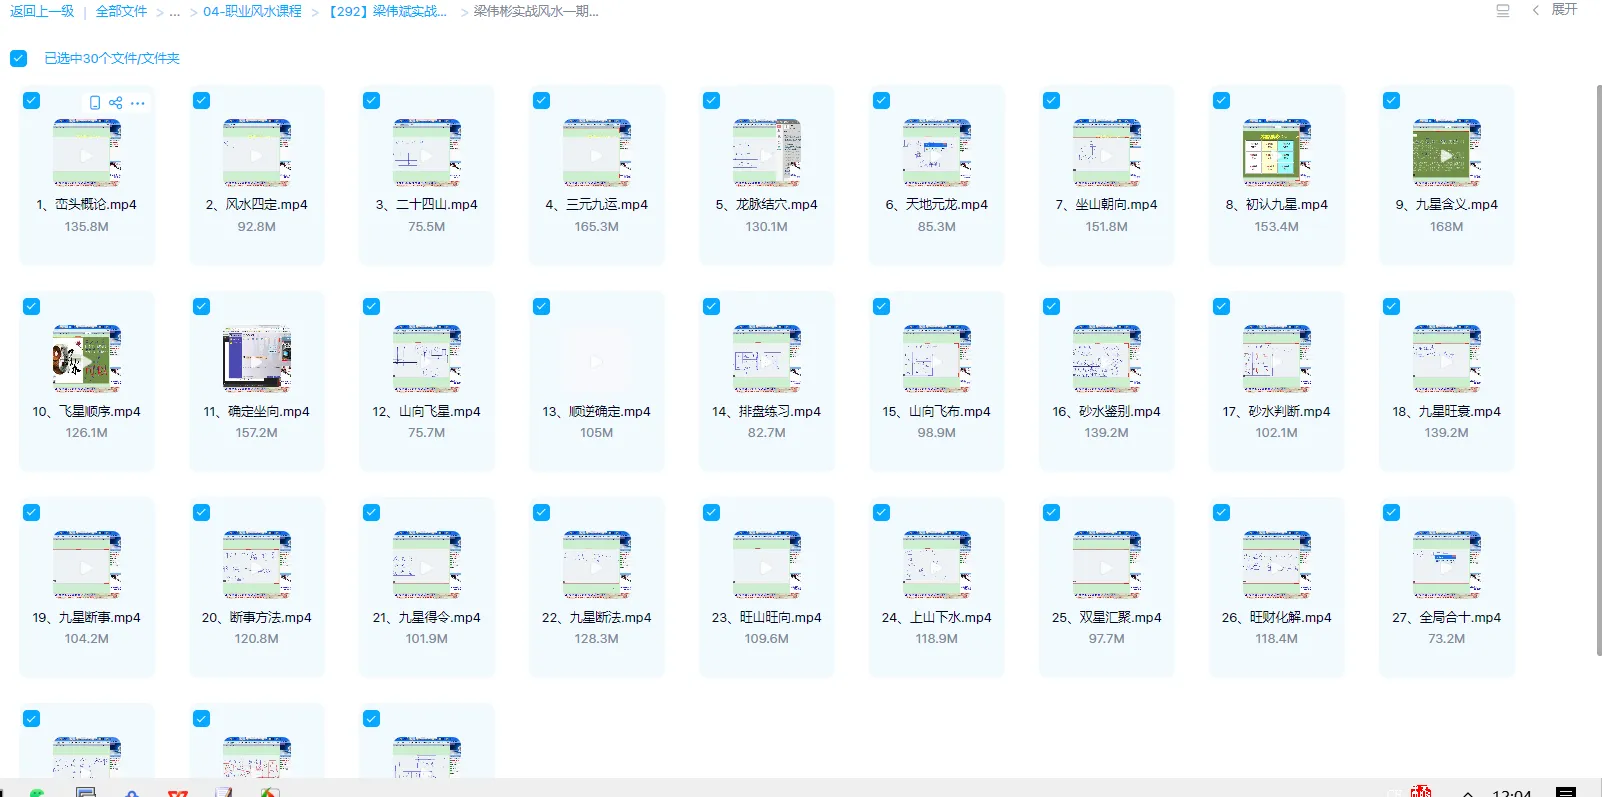
Task: Click the 已选中30个文件/文件夹 selection label
Action: [x=112, y=58]
